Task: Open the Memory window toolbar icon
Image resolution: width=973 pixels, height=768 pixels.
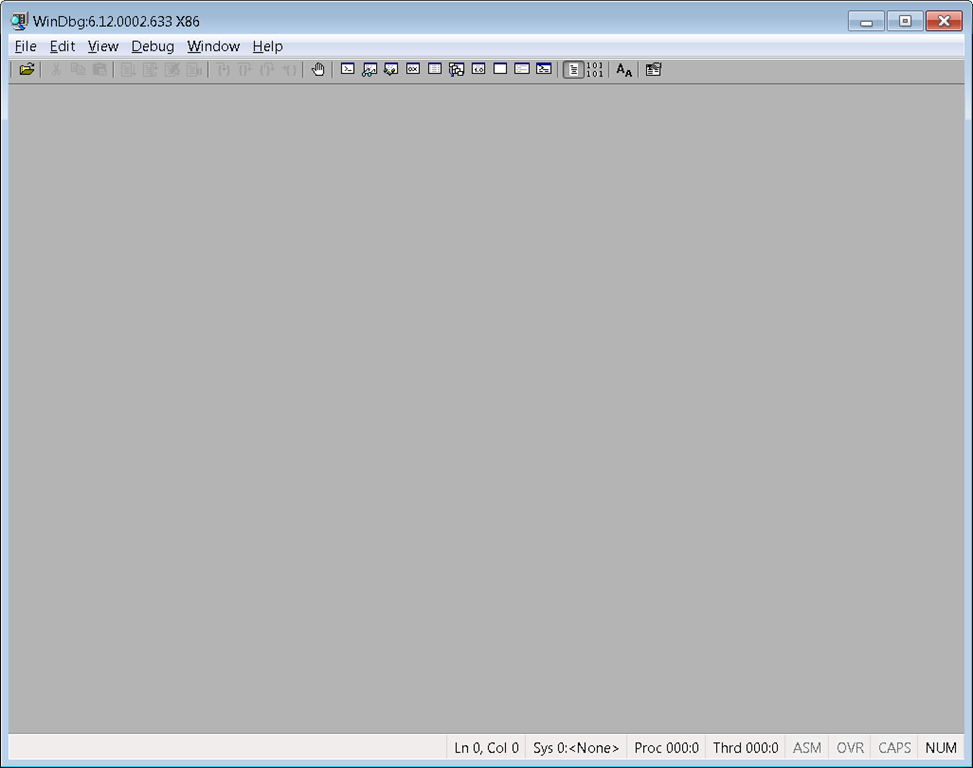Action: pos(435,70)
